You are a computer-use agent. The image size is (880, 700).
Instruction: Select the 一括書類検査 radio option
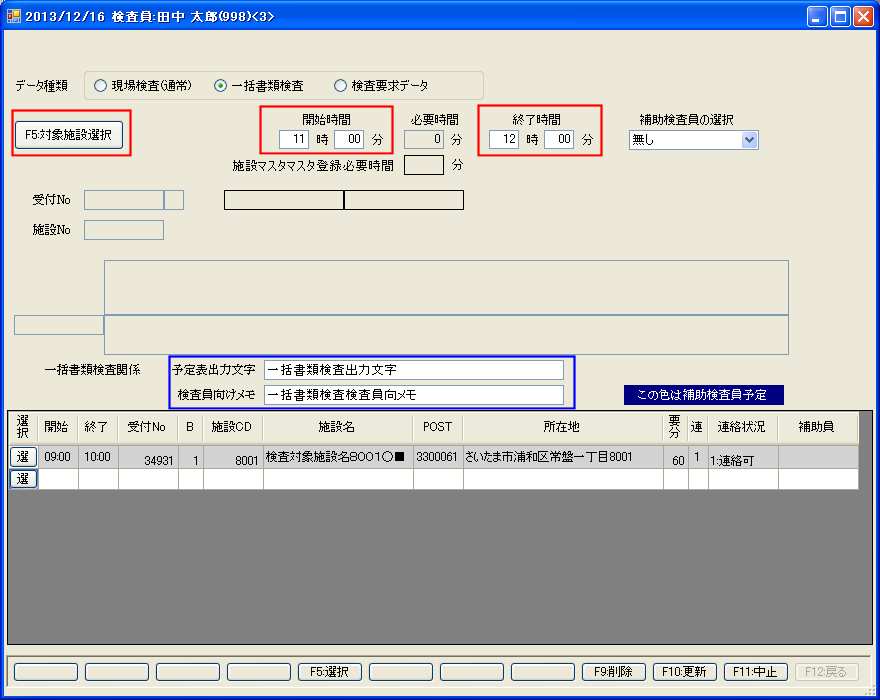[x=221, y=86]
